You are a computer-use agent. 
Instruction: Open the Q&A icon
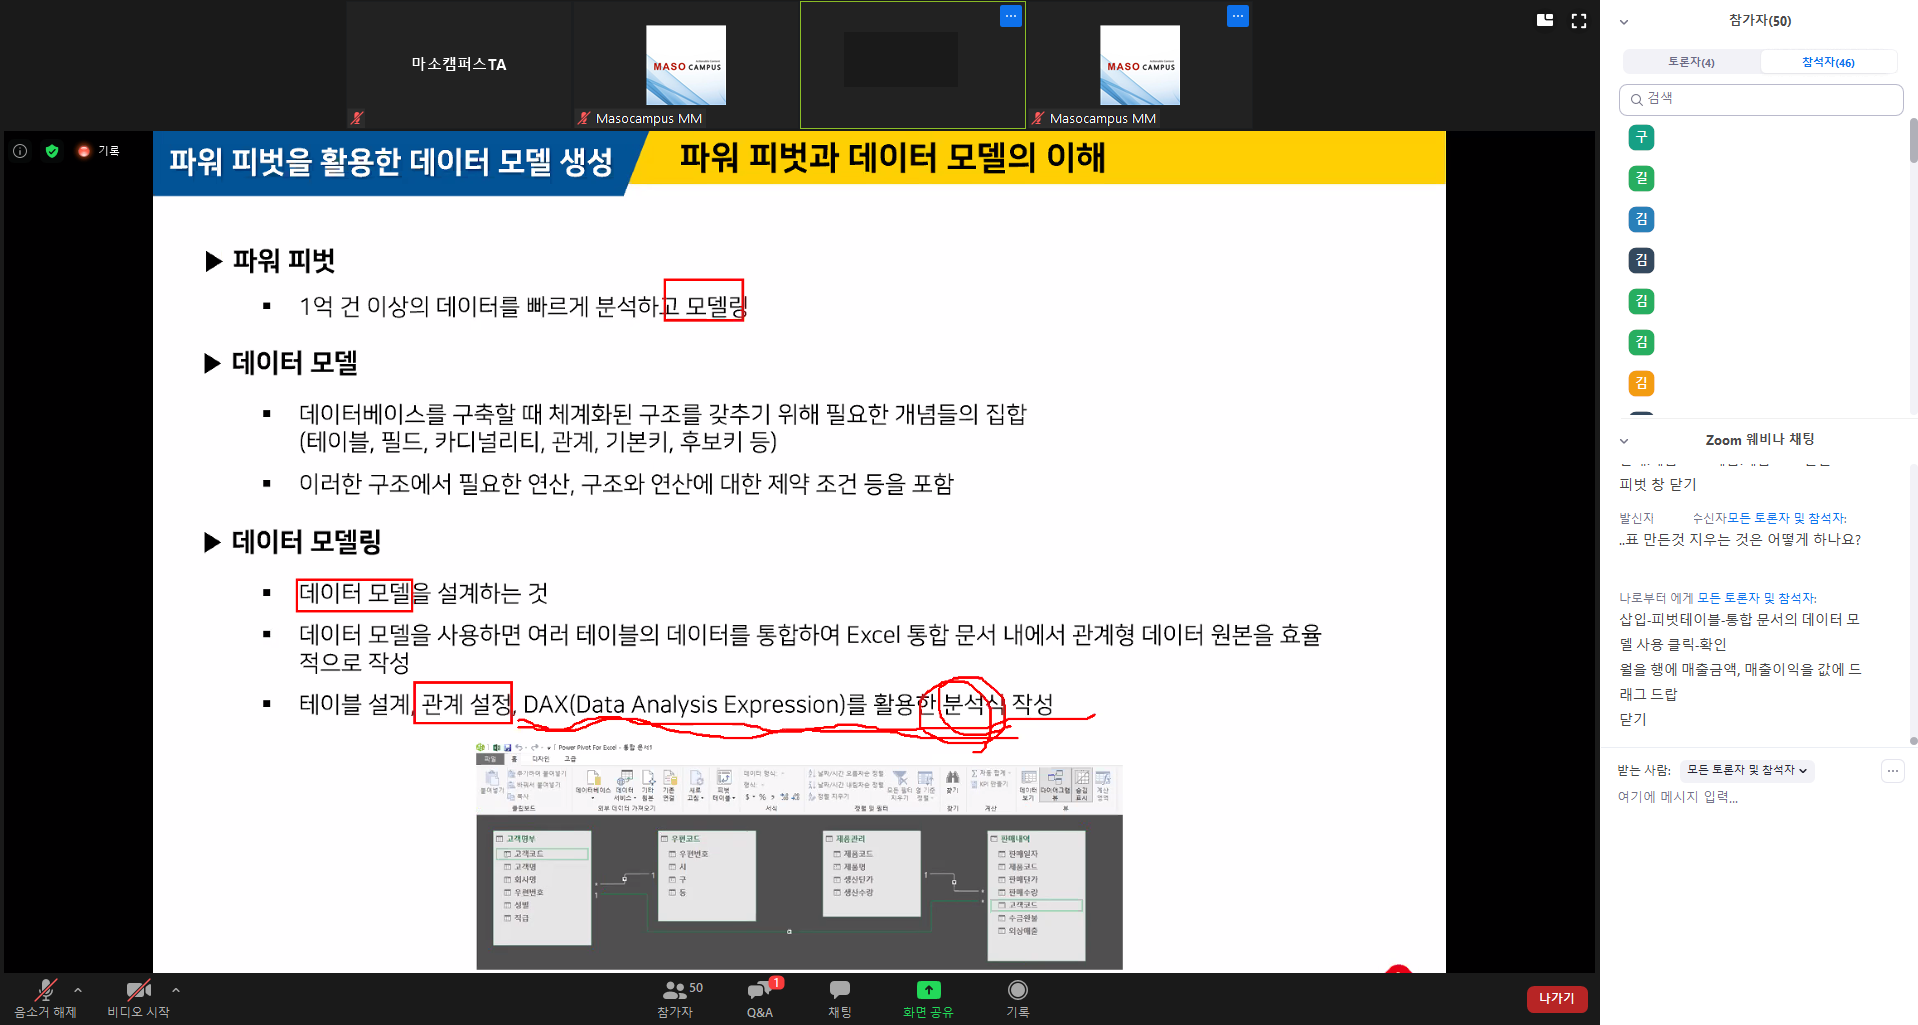click(x=759, y=990)
